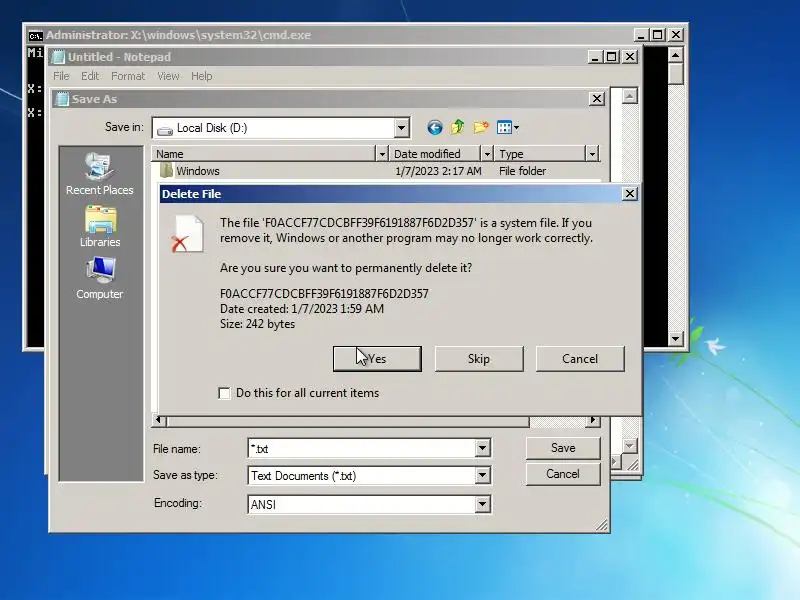Click the Date modified column header
The height and width of the screenshot is (600, 800).
[435, 154]
